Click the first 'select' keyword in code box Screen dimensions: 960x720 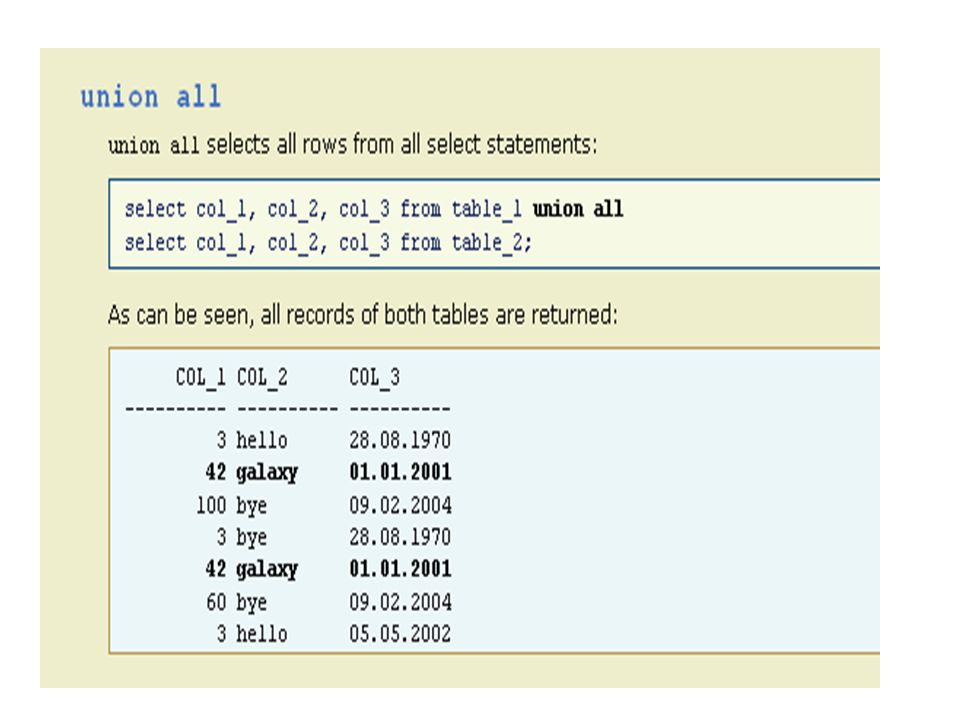pyautogui.click(x=155, y=209)
